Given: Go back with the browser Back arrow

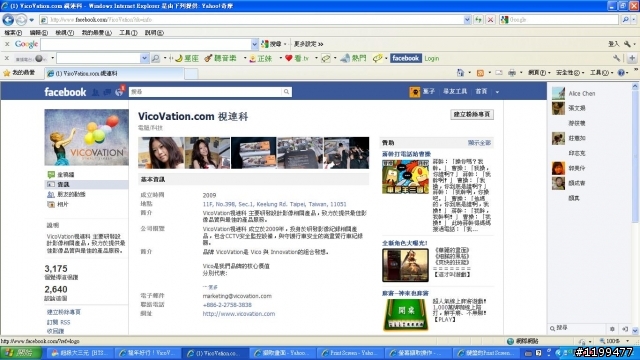Looking at the screenshot, I should pos(8,19).
